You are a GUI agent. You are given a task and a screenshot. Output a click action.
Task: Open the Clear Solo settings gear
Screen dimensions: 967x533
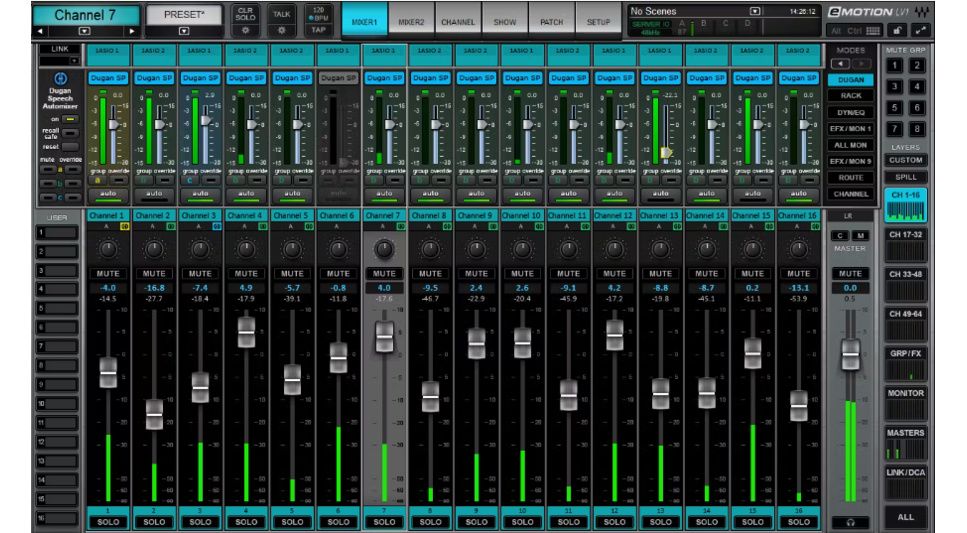point(245,30)
